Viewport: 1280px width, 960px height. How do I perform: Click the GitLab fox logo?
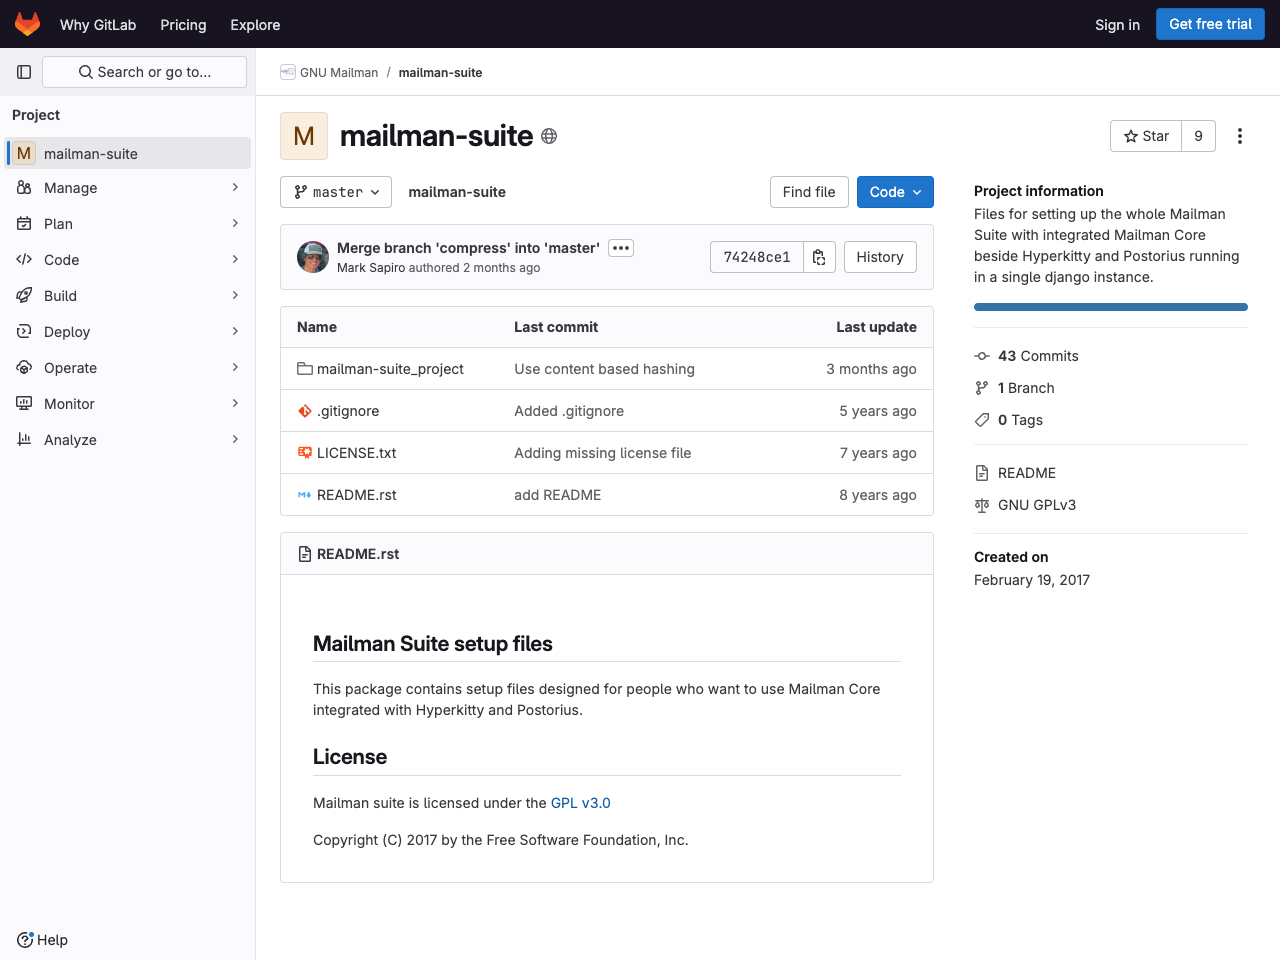pos(27,24)
